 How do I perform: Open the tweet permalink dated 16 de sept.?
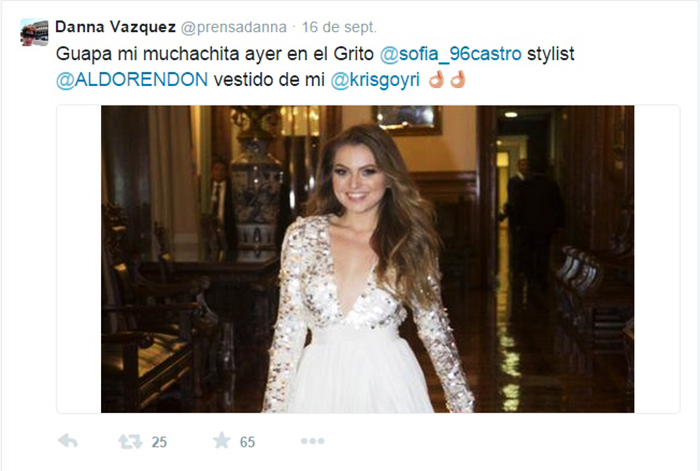(x=339, y=27)
